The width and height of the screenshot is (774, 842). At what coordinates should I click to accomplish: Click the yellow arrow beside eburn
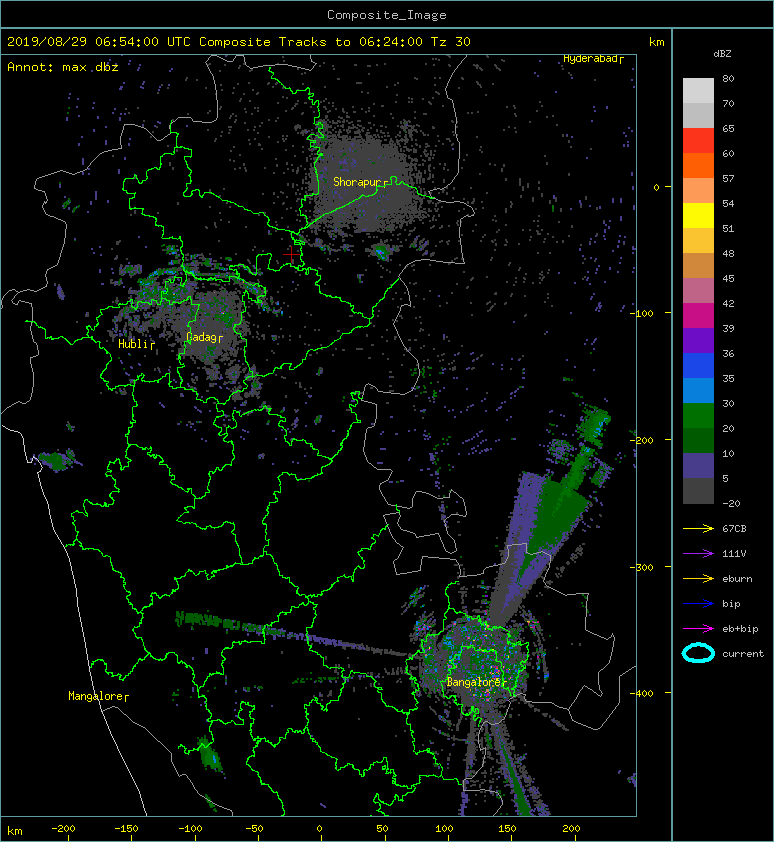698,579
